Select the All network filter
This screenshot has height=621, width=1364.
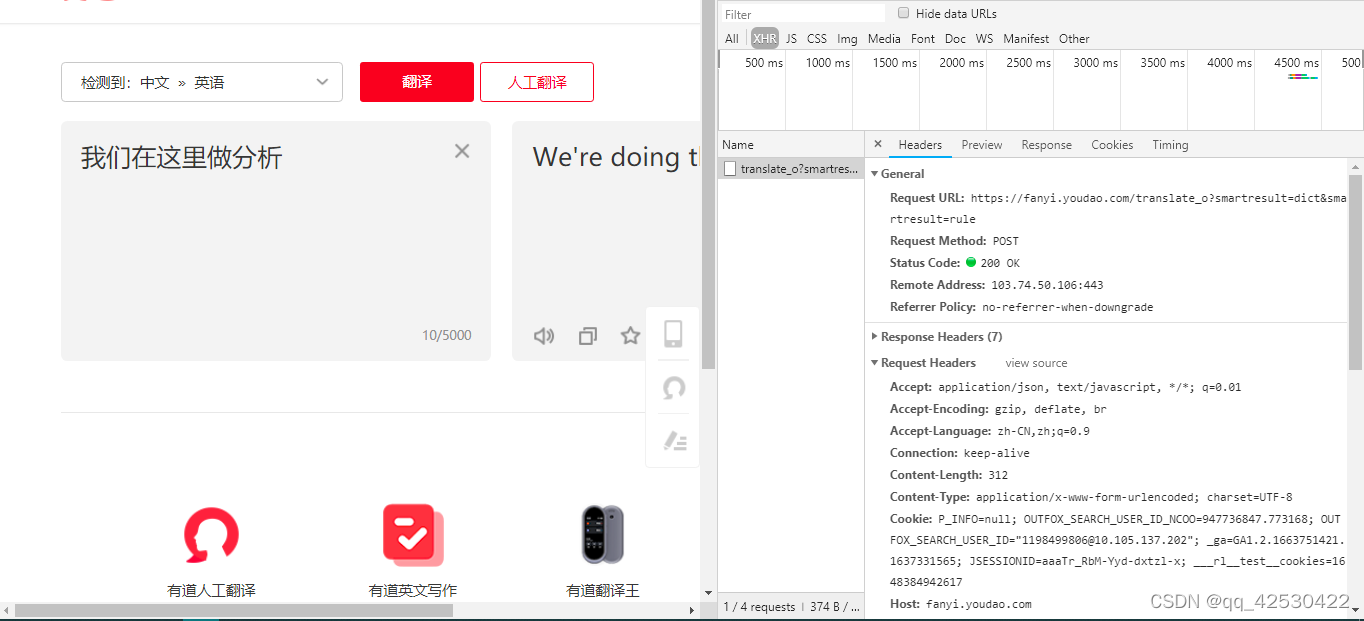732,39
